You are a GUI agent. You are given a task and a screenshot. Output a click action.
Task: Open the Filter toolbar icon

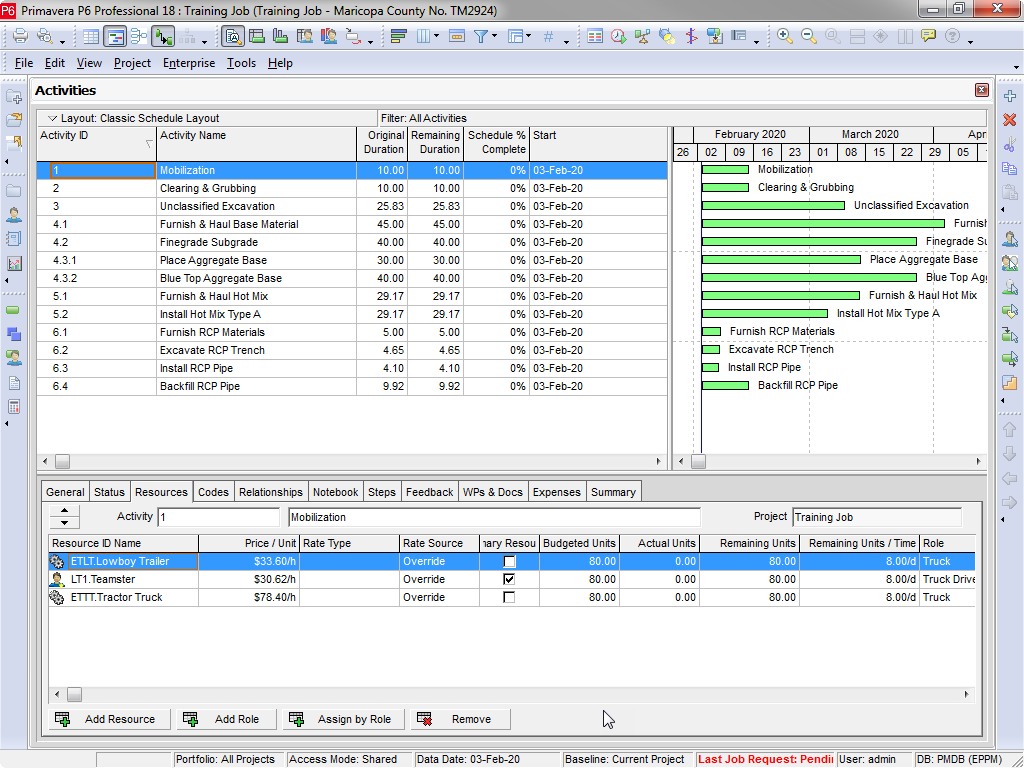pyautogui.click(x=481, y=37)
